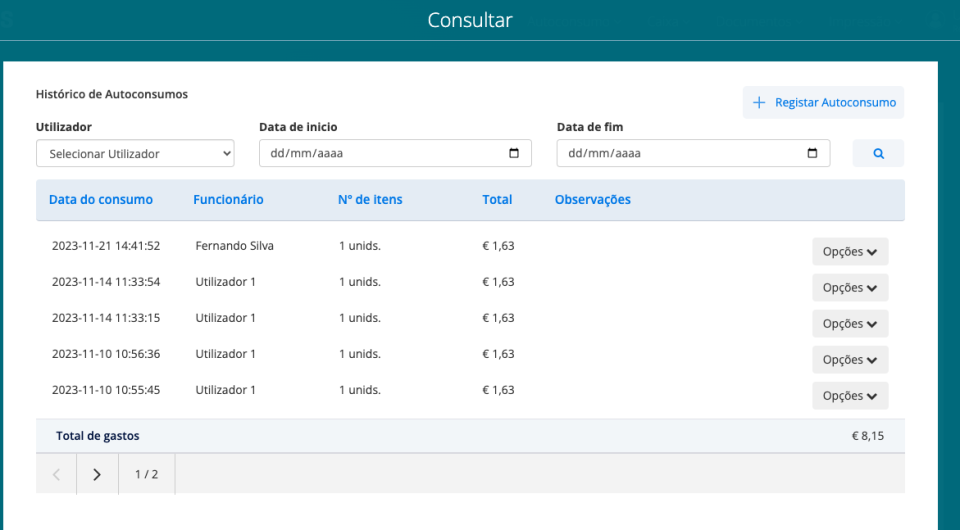
Task: Click the Observações column header
Action: [592, 200]
